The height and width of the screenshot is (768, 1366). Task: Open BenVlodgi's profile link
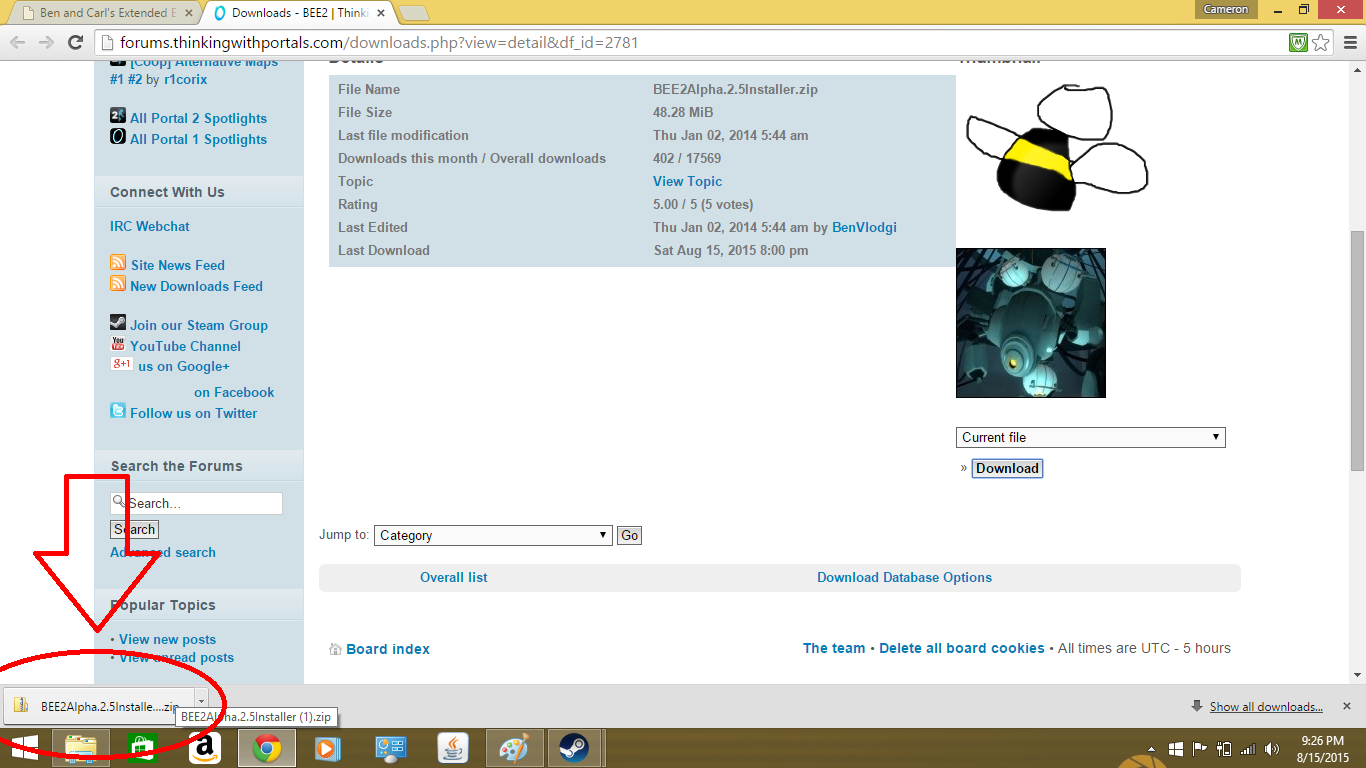click(864, 227)
